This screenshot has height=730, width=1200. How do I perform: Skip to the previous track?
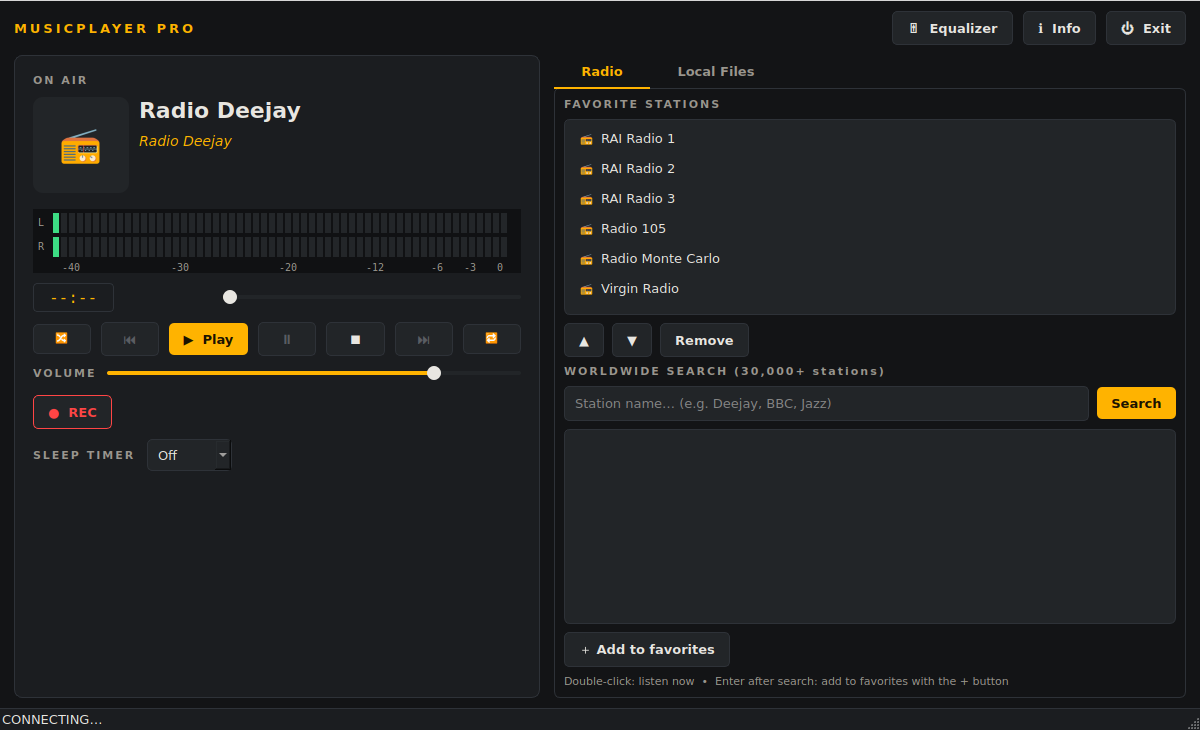[130, 339]
